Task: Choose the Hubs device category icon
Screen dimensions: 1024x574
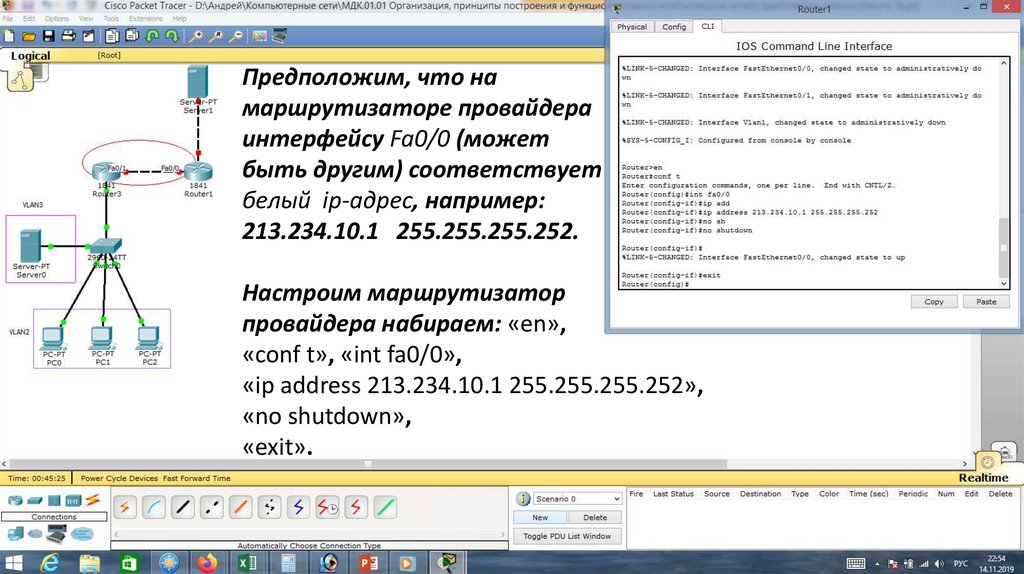Action: point(54,501)
